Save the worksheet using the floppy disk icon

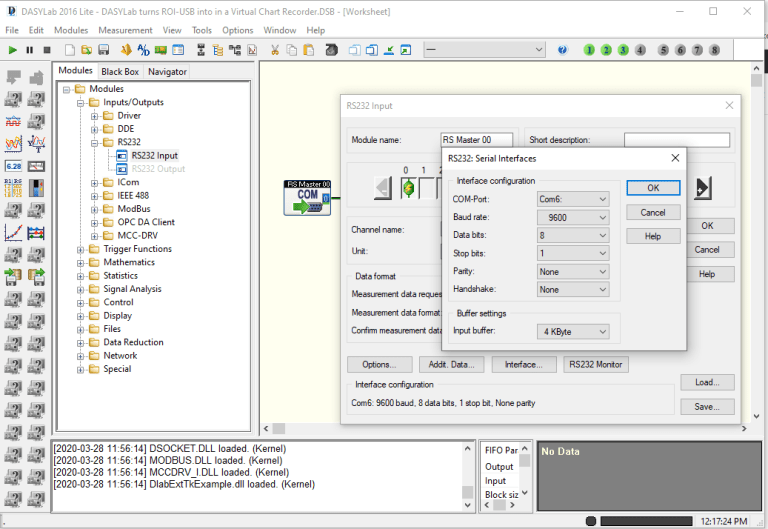(x=103, y=50)
